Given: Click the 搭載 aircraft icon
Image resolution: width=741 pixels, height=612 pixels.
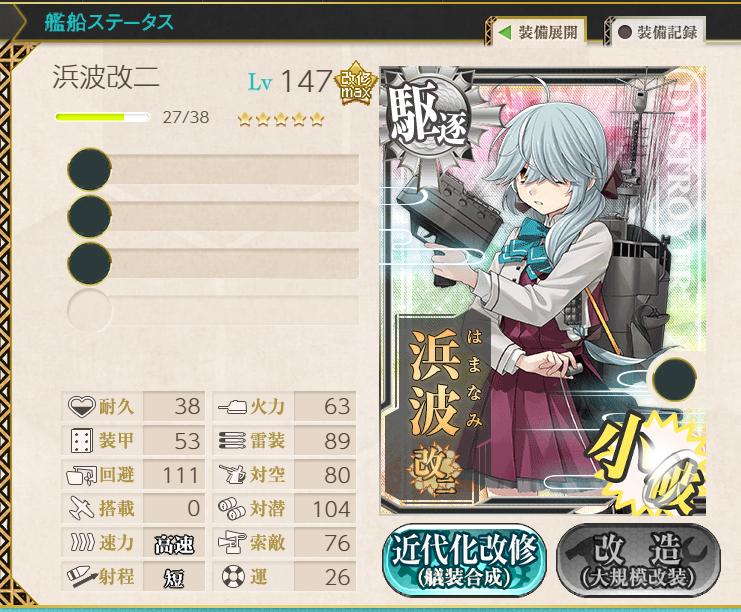Looking at the screenshot, I should click(x=82, y=508).
